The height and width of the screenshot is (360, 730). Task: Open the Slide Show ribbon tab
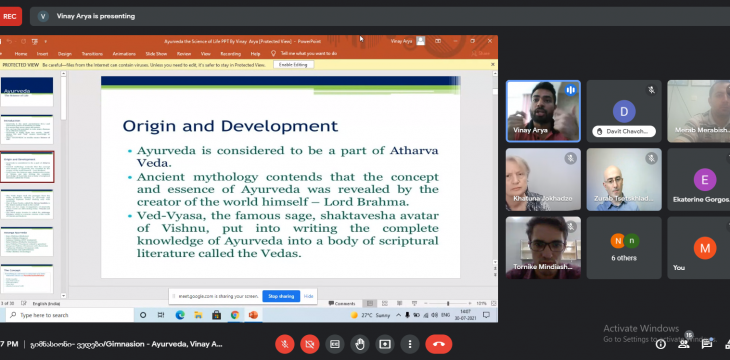point(156,54)
